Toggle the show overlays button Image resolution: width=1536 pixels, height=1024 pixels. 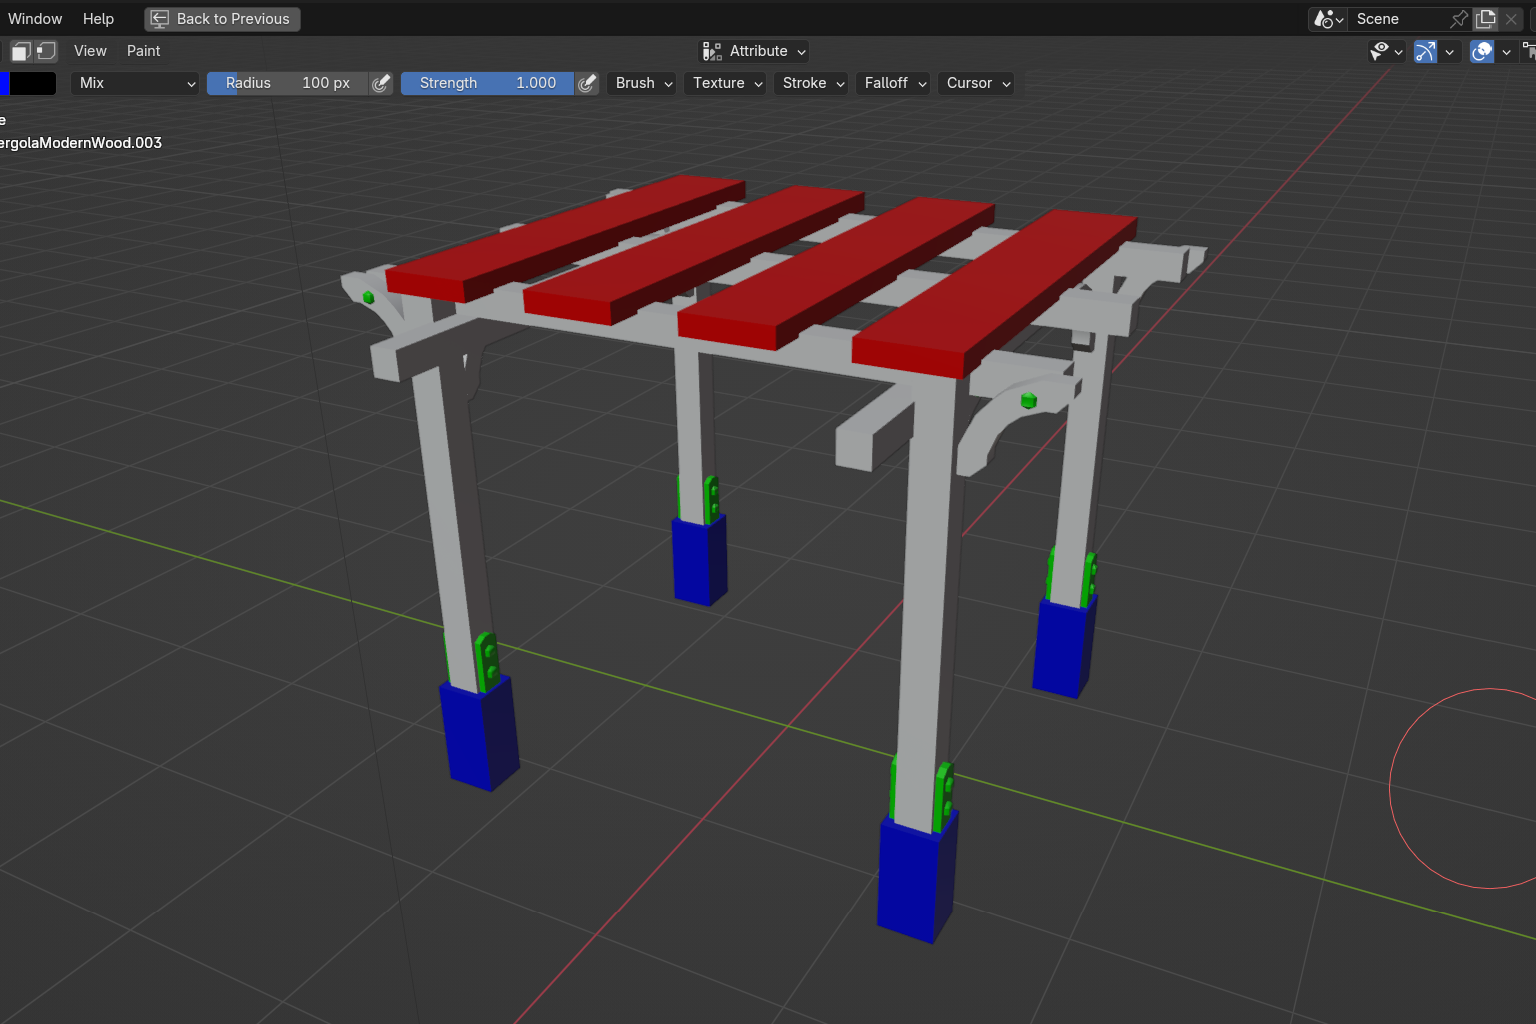(1482, 51)
